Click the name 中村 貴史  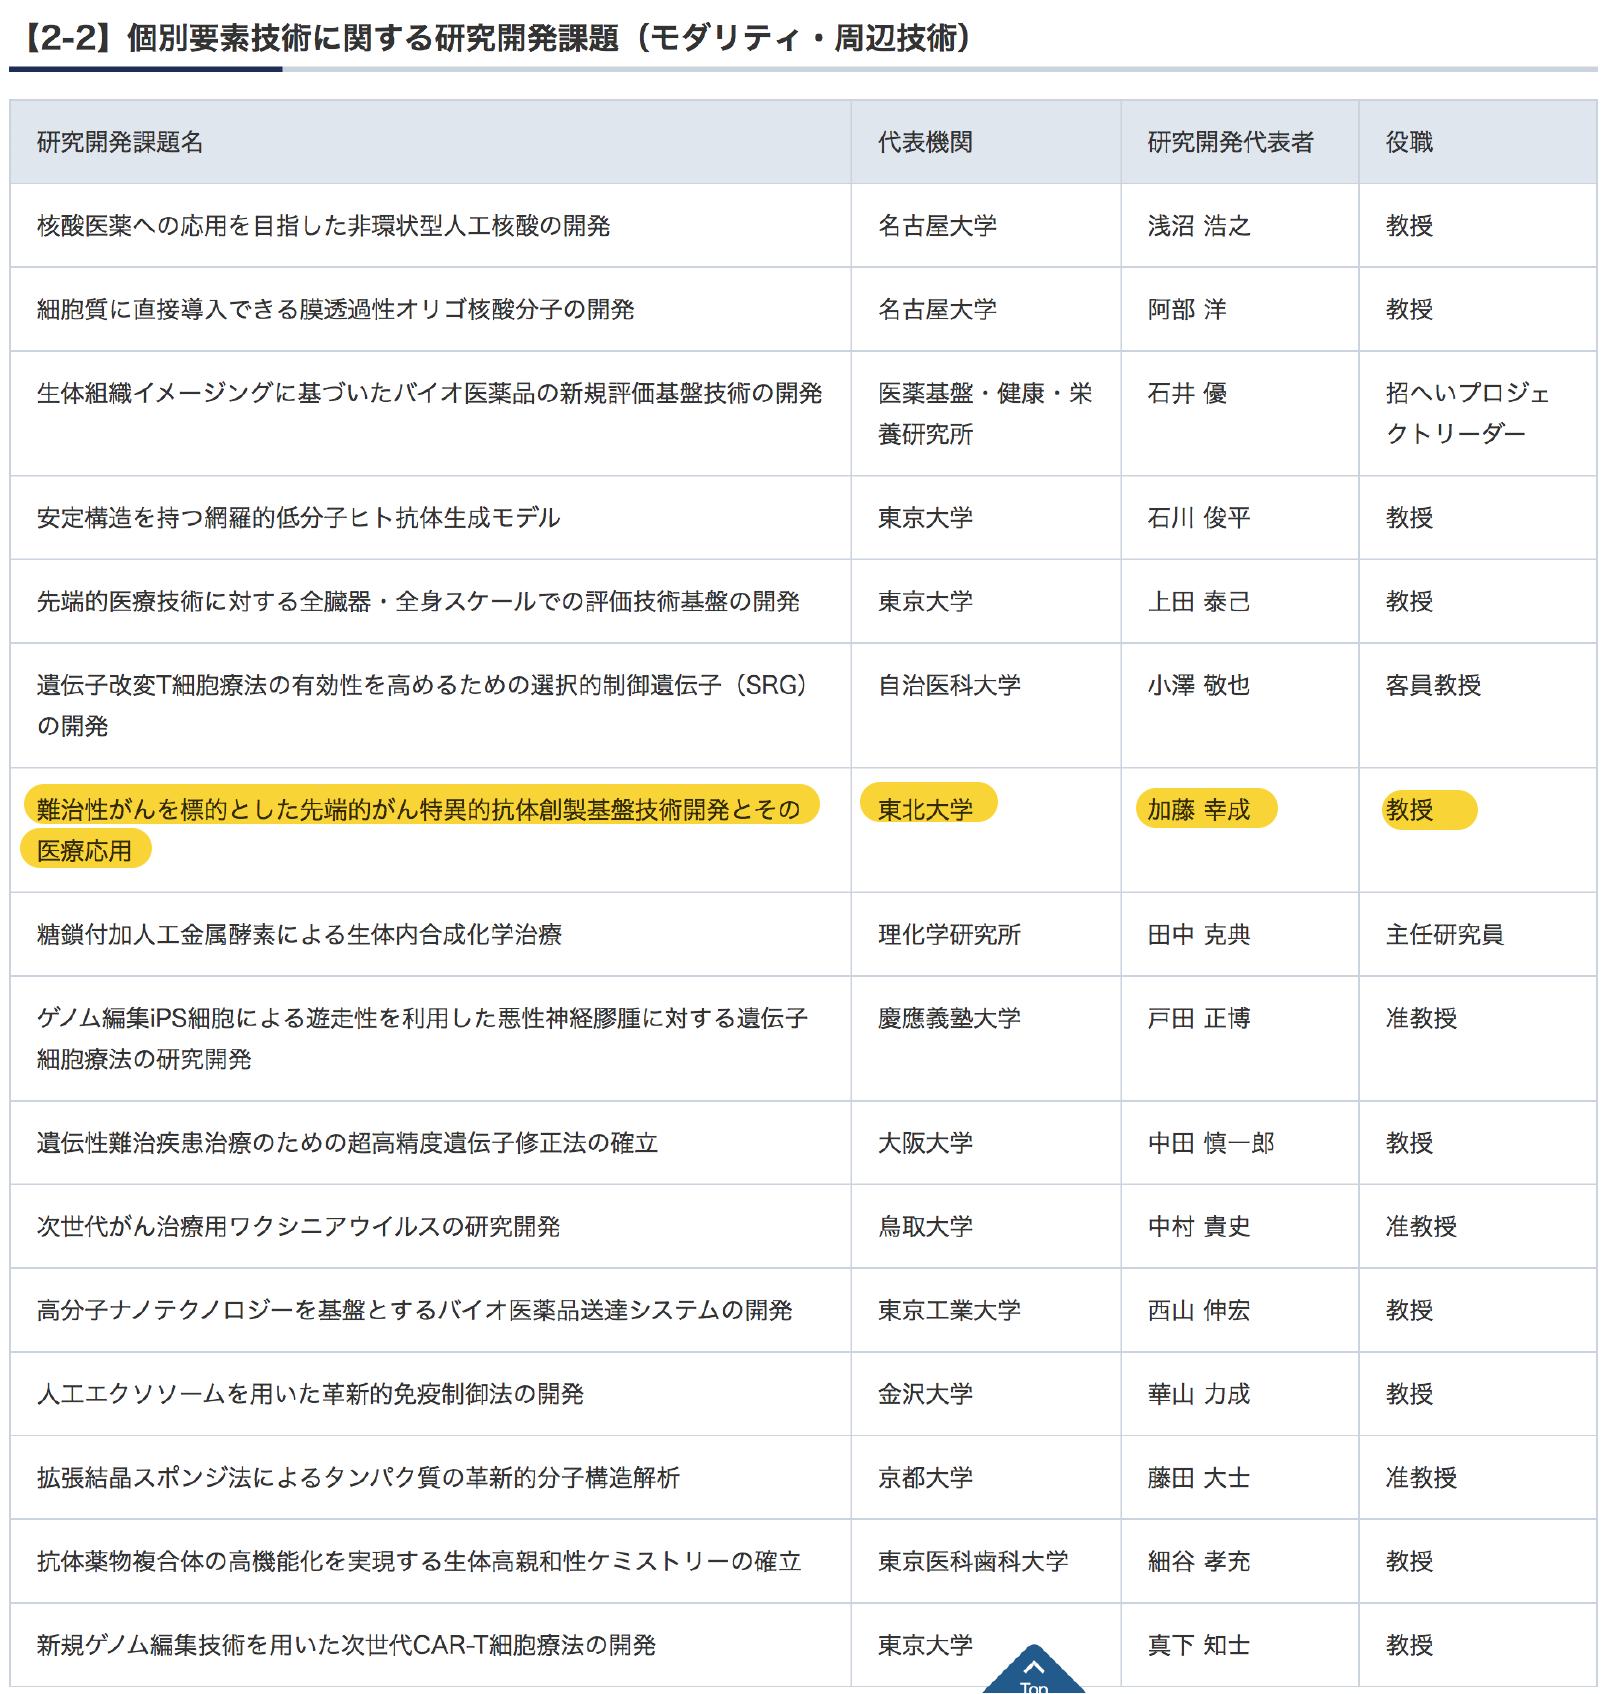(x=1199, y=1227)
